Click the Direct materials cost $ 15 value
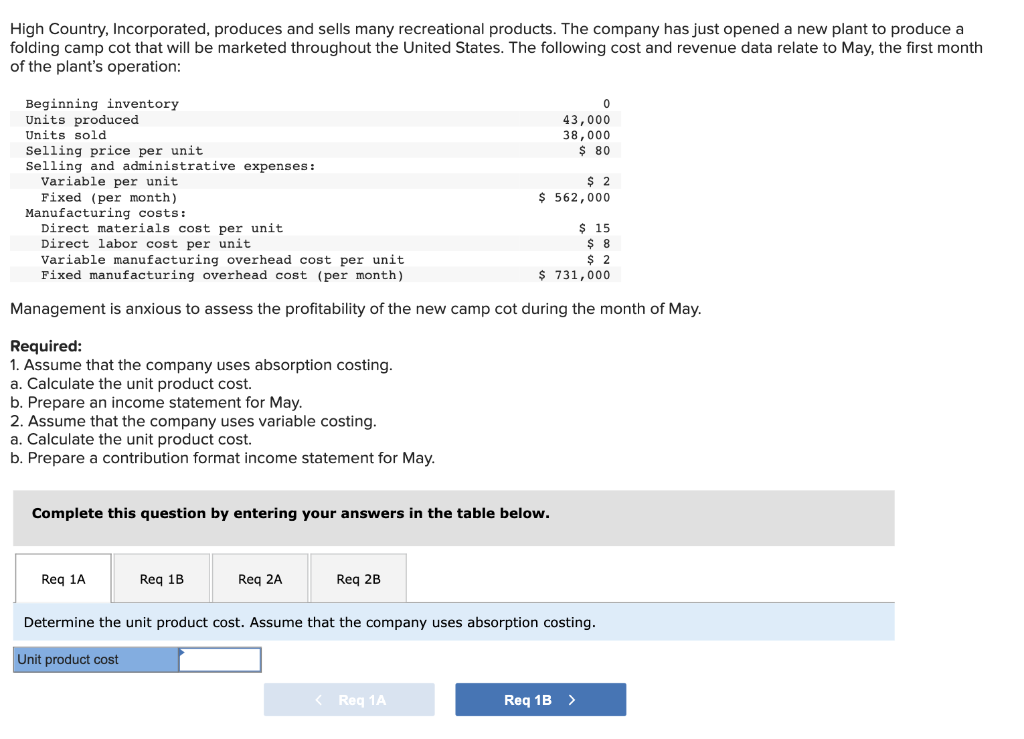 594,228
